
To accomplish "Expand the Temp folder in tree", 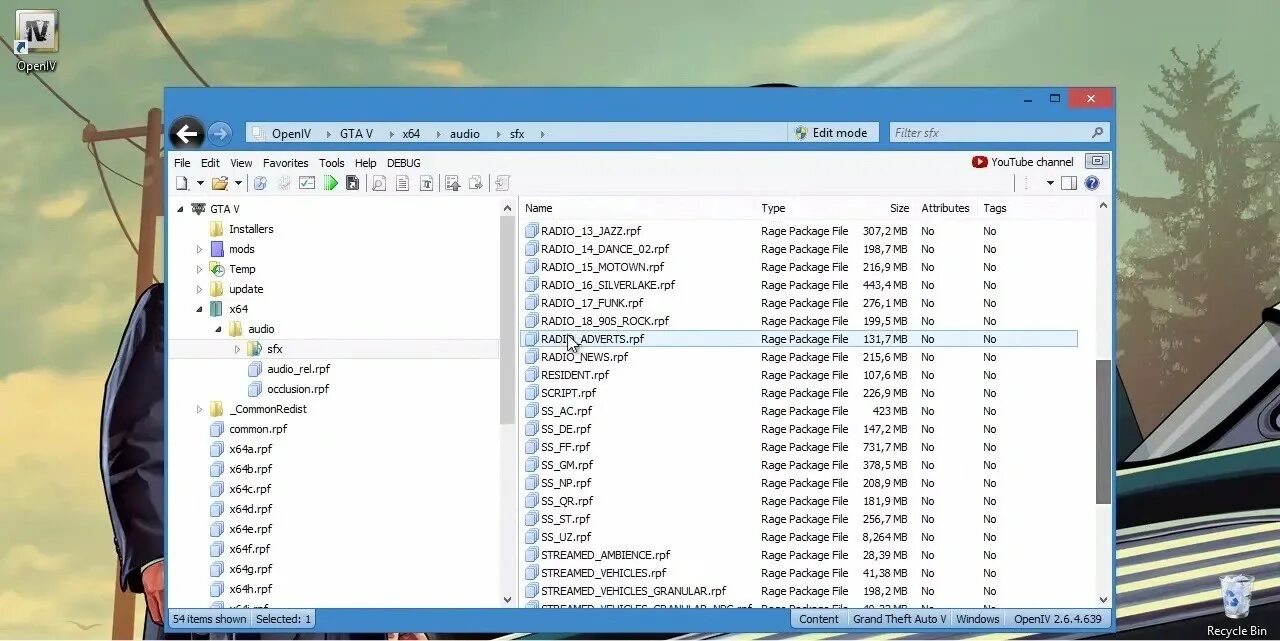I will coord(199,269).
